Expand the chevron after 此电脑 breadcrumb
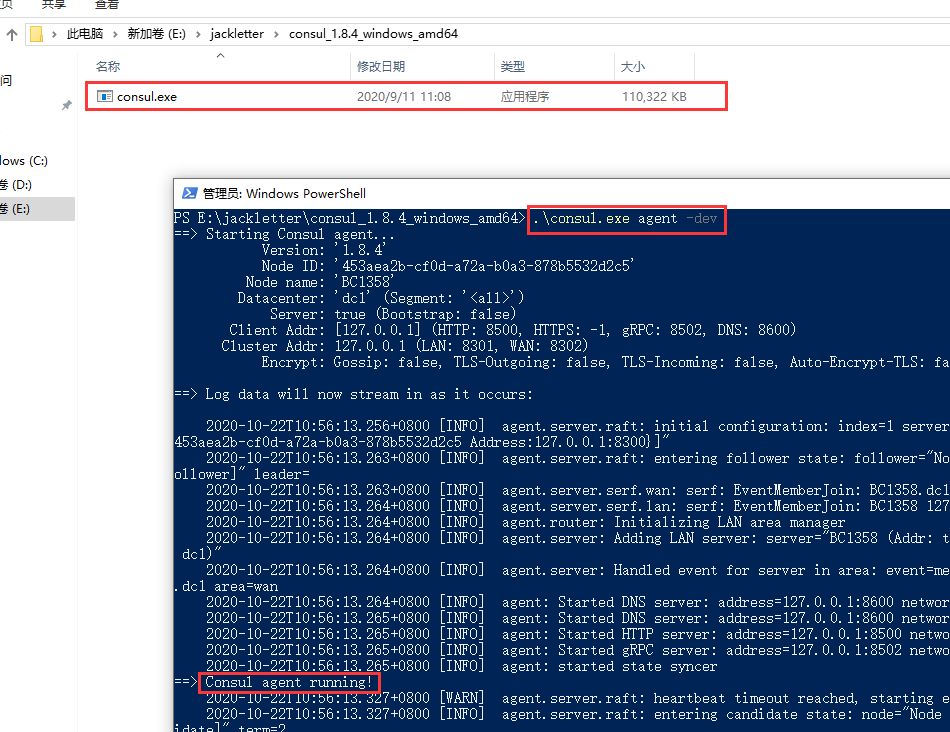The image size is (950, 732). pos(115,35)
